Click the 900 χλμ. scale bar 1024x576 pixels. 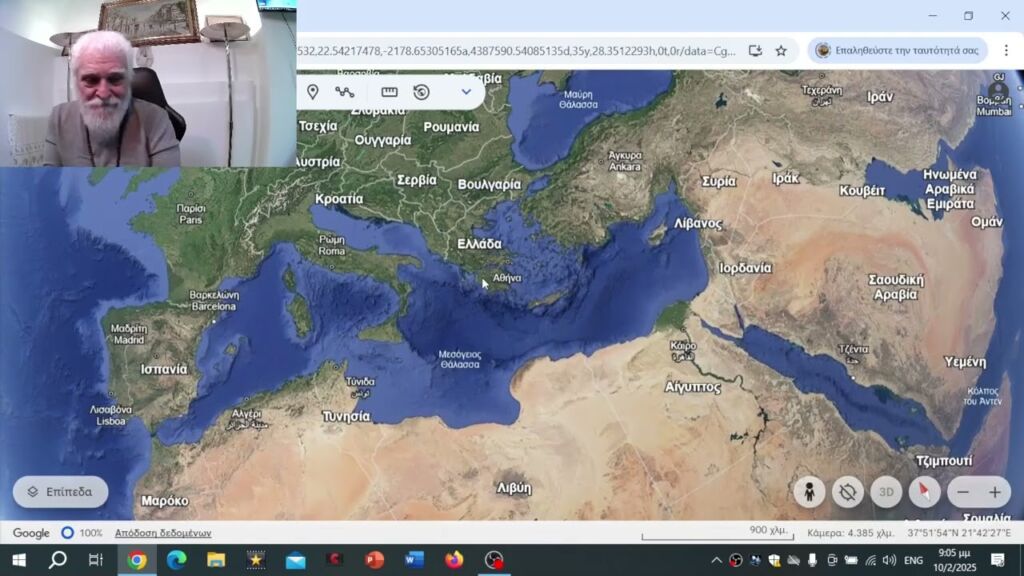[718, 533]
